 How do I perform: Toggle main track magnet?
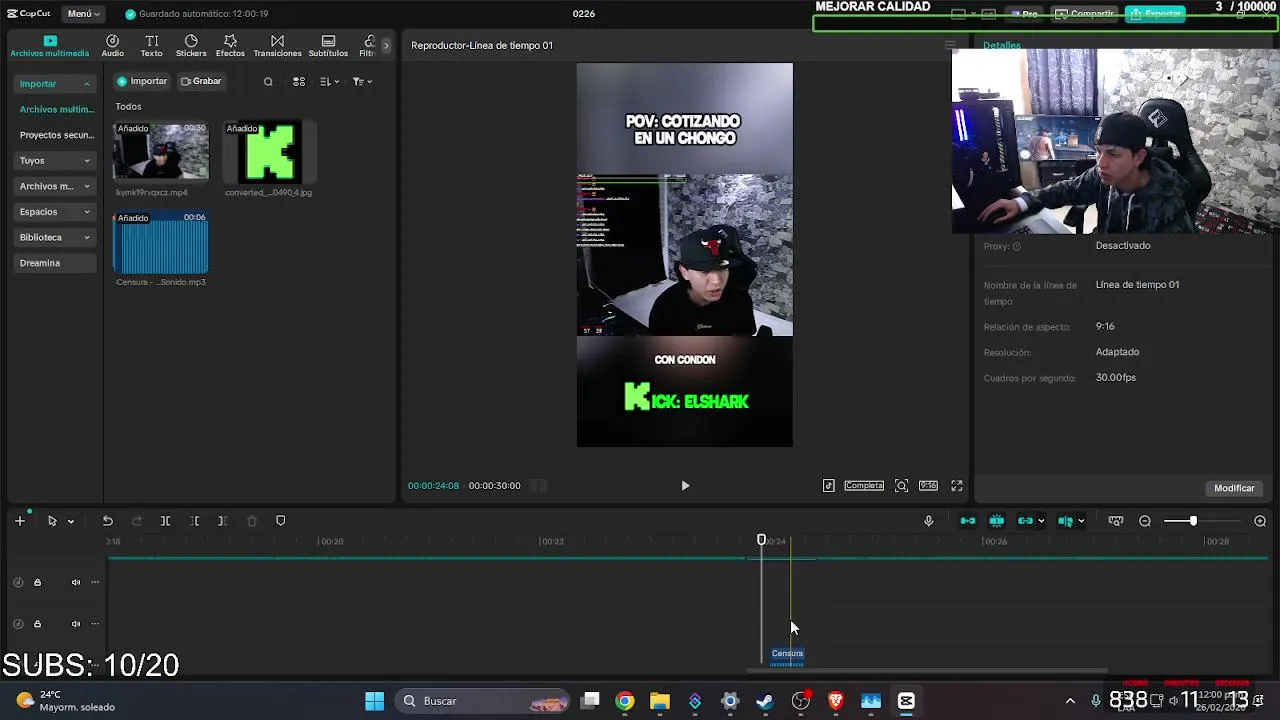pos(967,521)
